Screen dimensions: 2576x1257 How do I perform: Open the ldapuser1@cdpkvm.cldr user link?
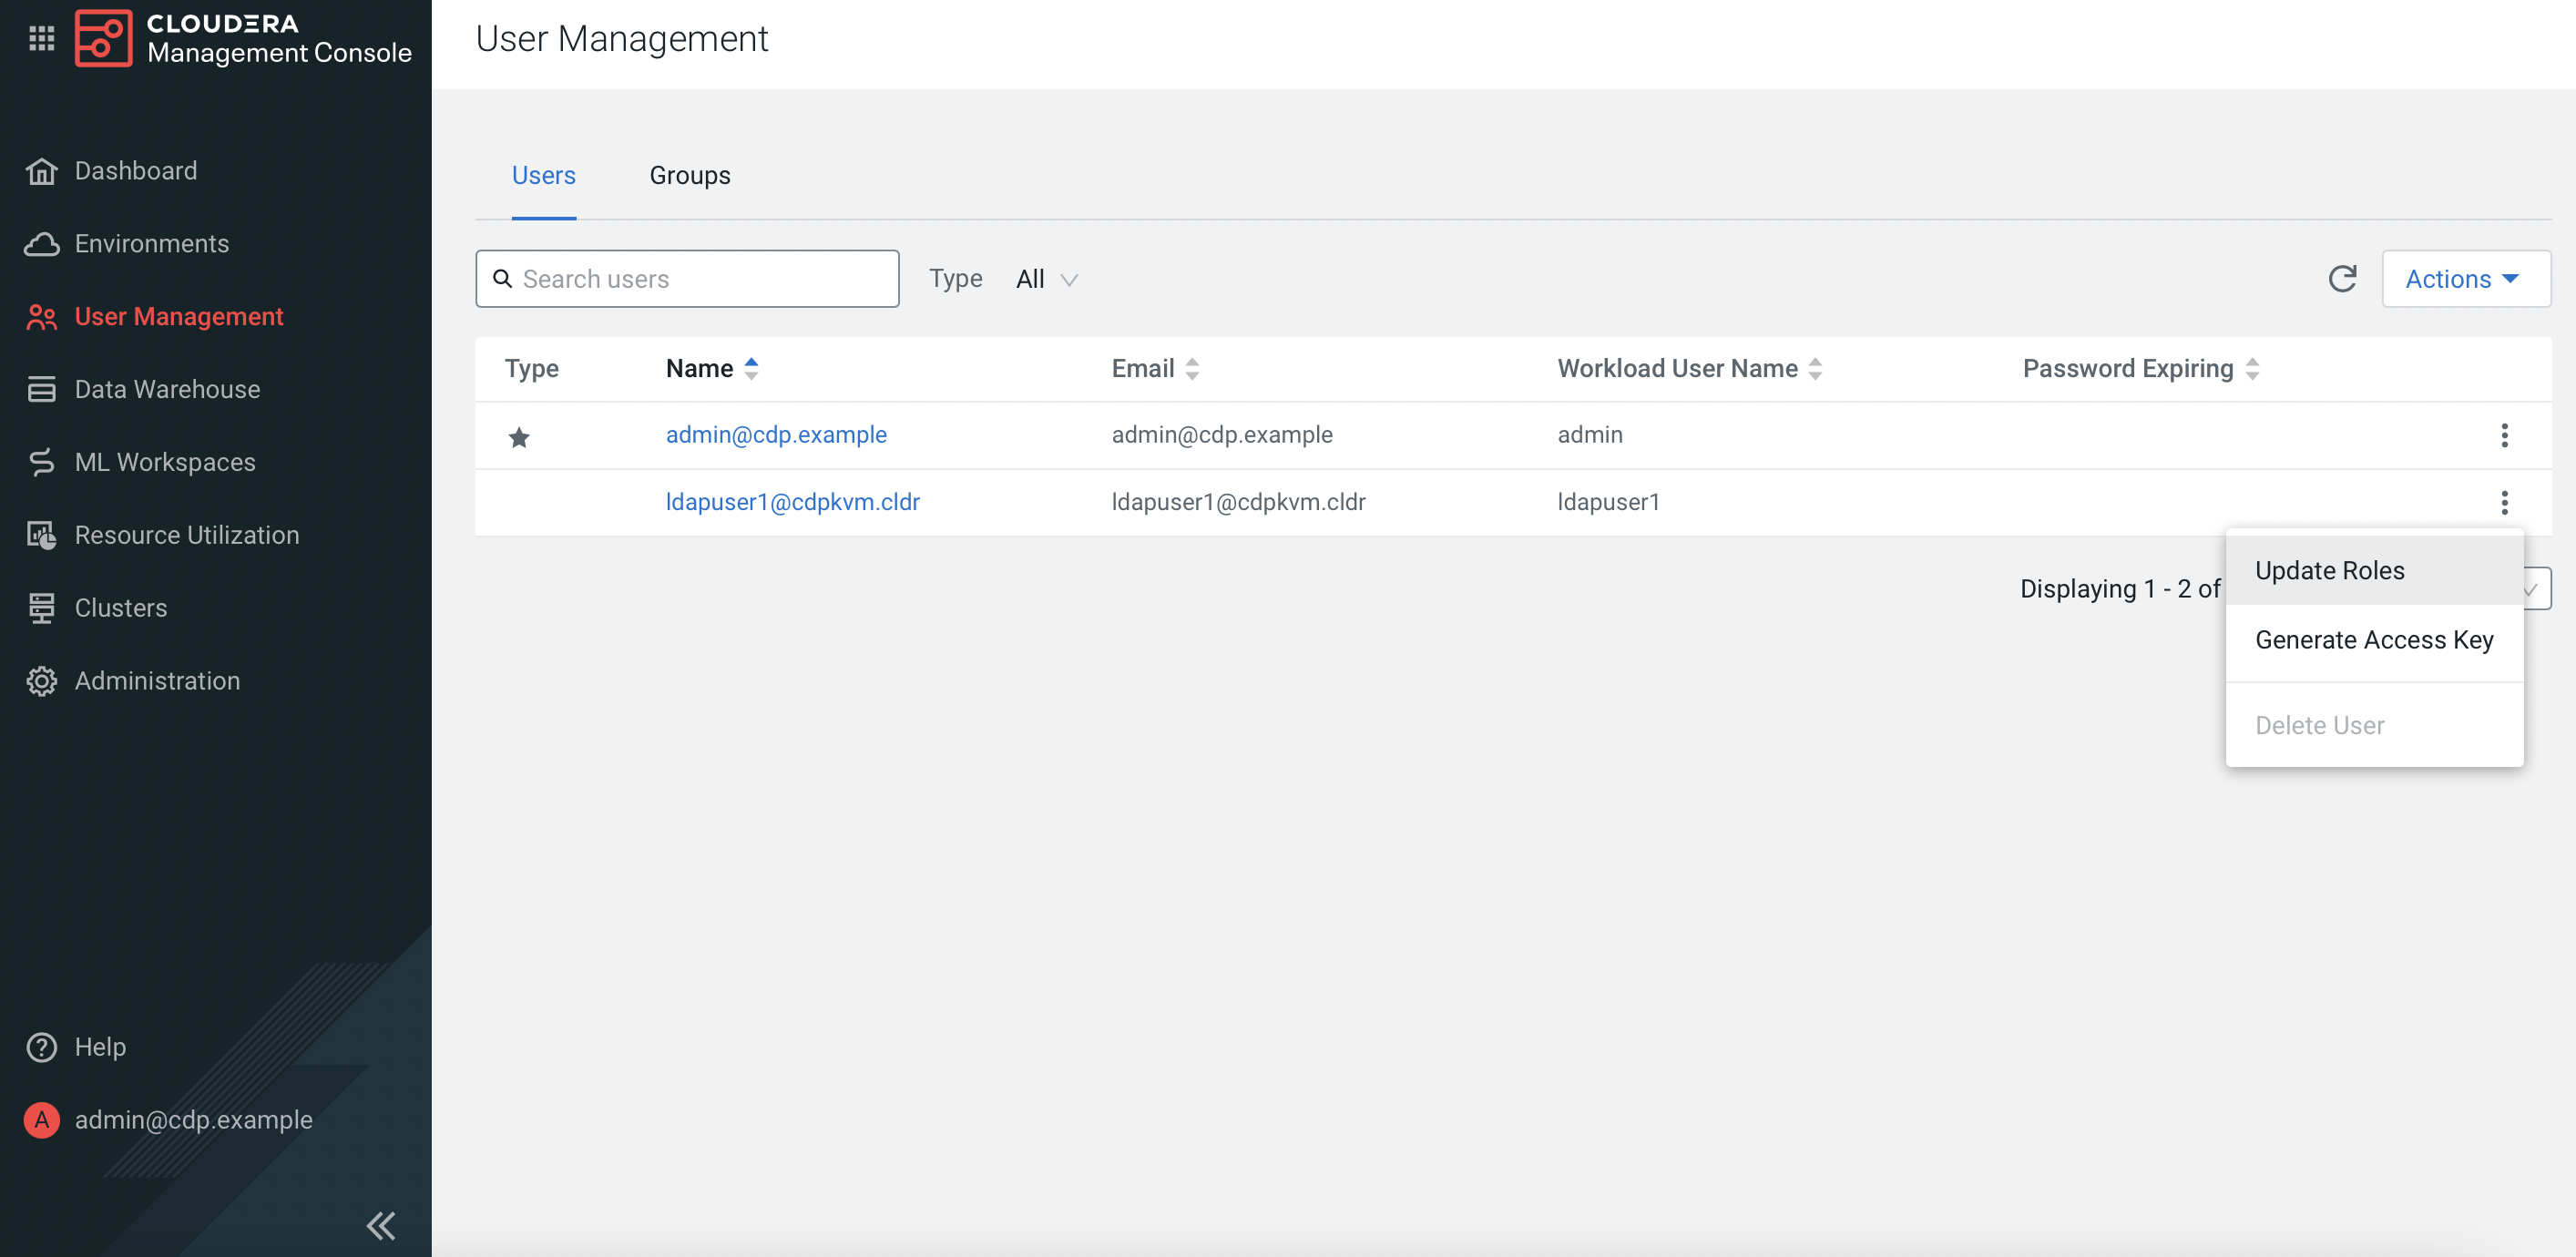point(792,502)
